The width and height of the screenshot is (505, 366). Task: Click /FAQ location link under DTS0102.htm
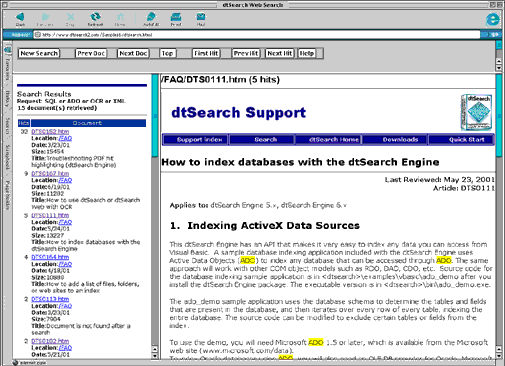(x=65, y=348)
